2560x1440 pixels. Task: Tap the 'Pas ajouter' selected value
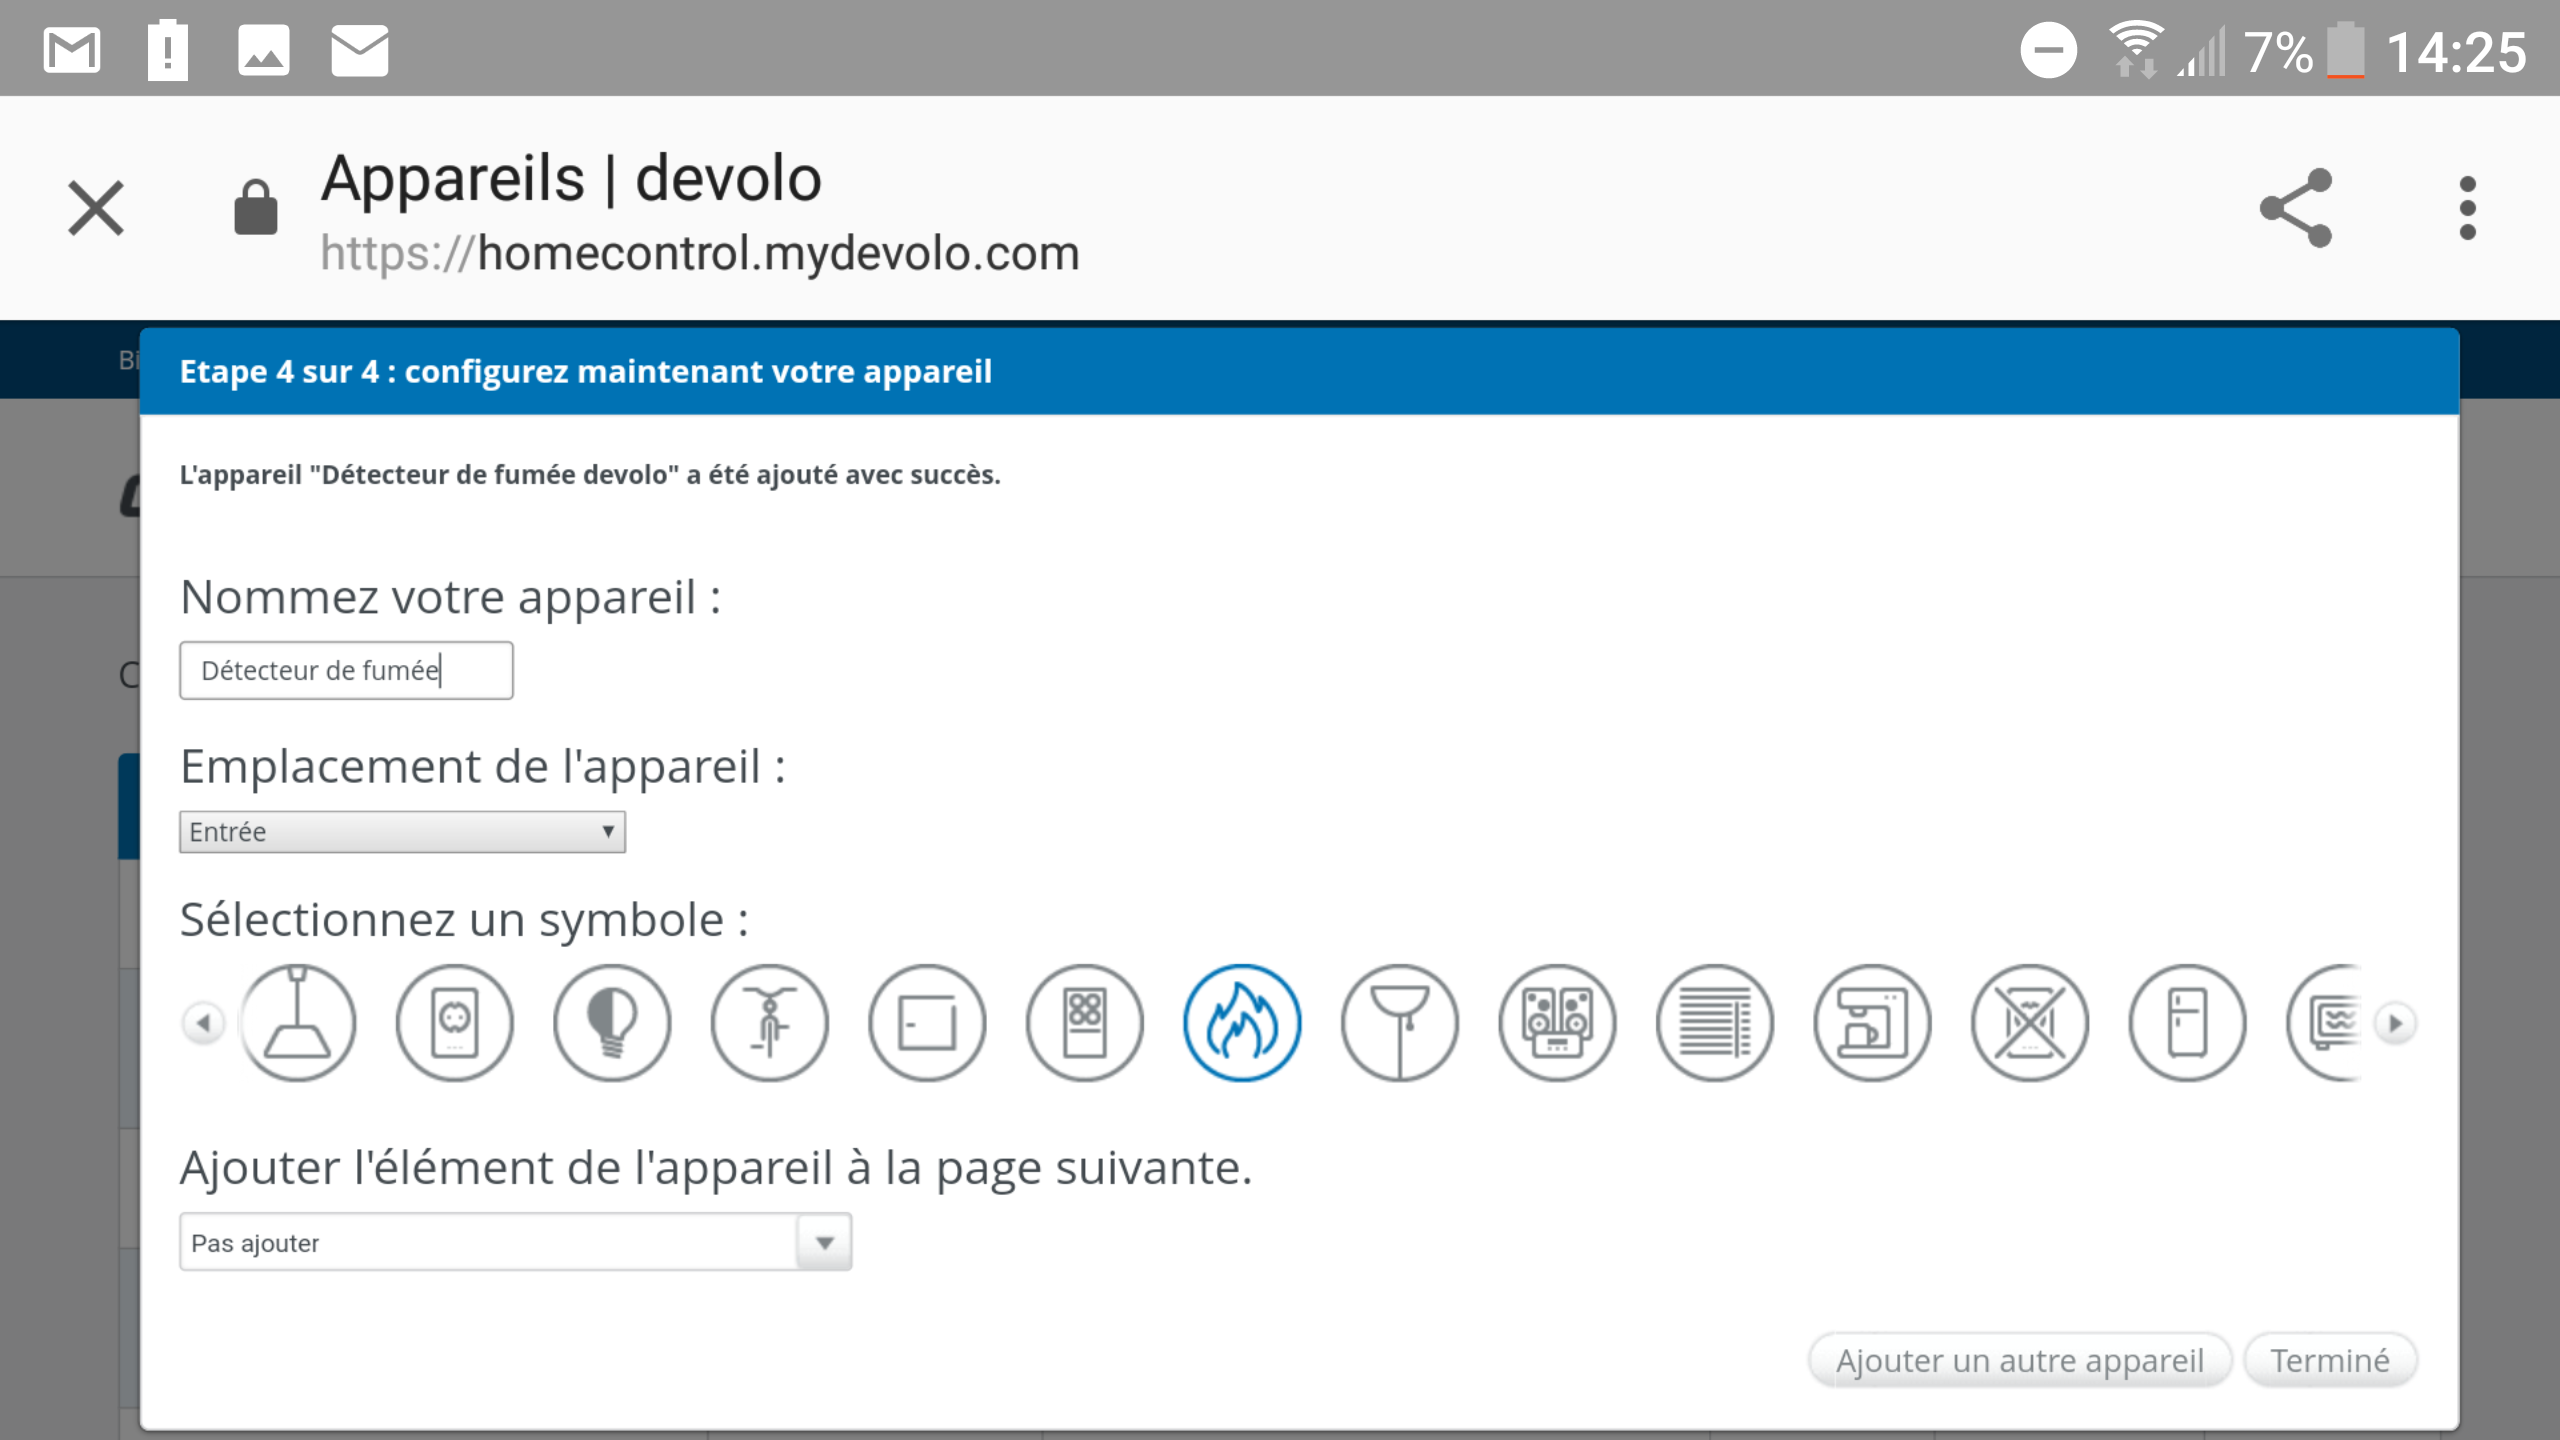pos(255,1243)
